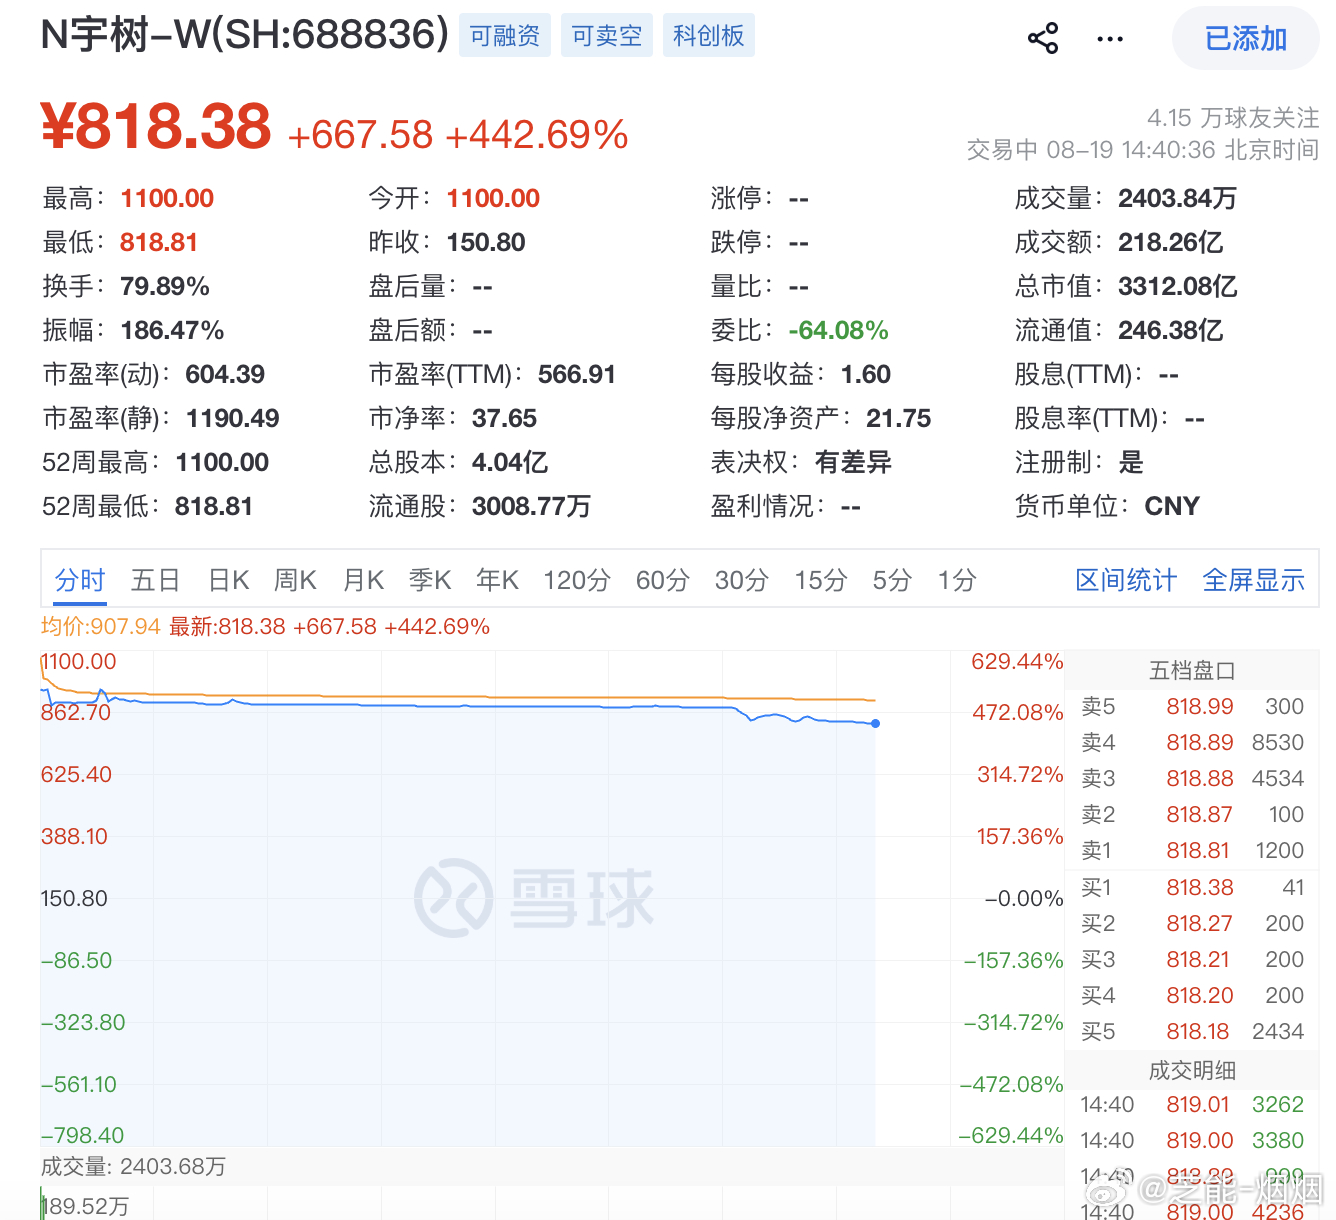
Task: Click the 卖1 order row 818.81
Action: click(x=1192, y=850)
